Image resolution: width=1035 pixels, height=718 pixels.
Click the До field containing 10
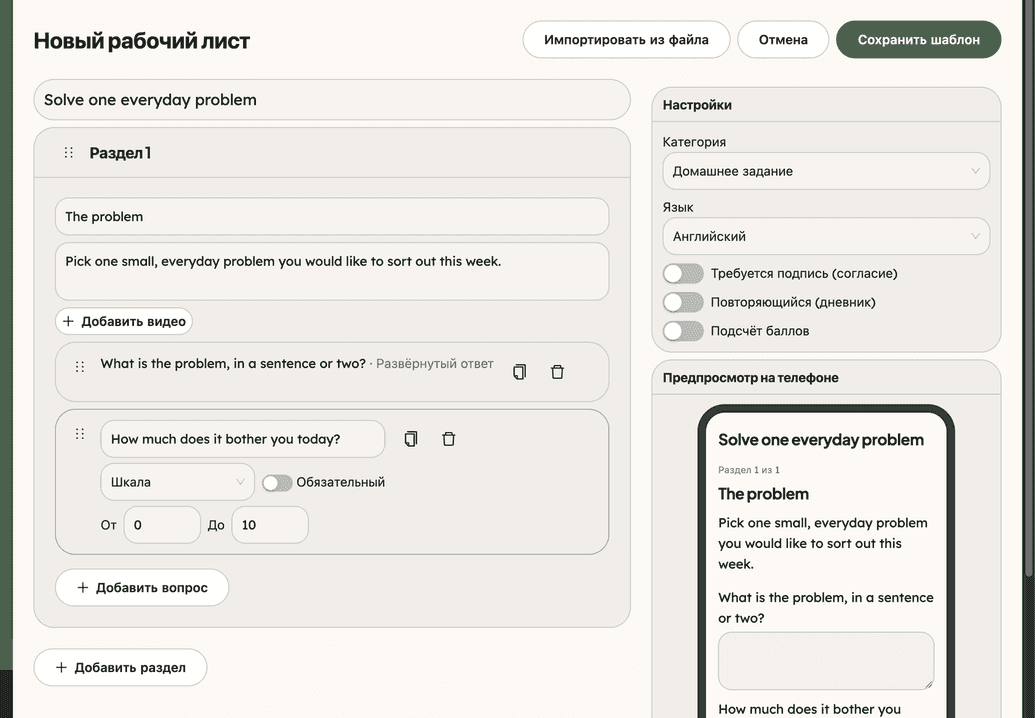[x=270, y=525]
